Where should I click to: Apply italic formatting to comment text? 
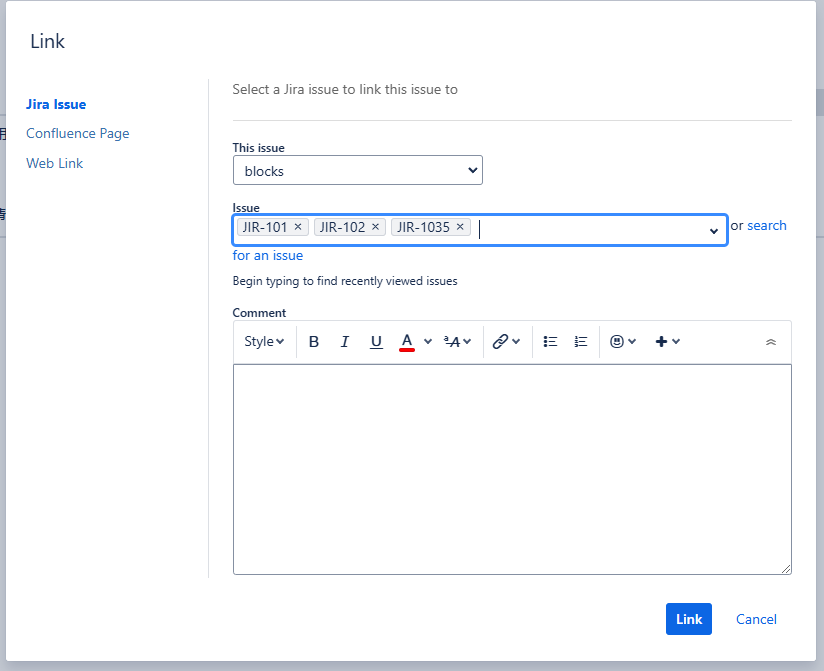(x=345, y=341)
